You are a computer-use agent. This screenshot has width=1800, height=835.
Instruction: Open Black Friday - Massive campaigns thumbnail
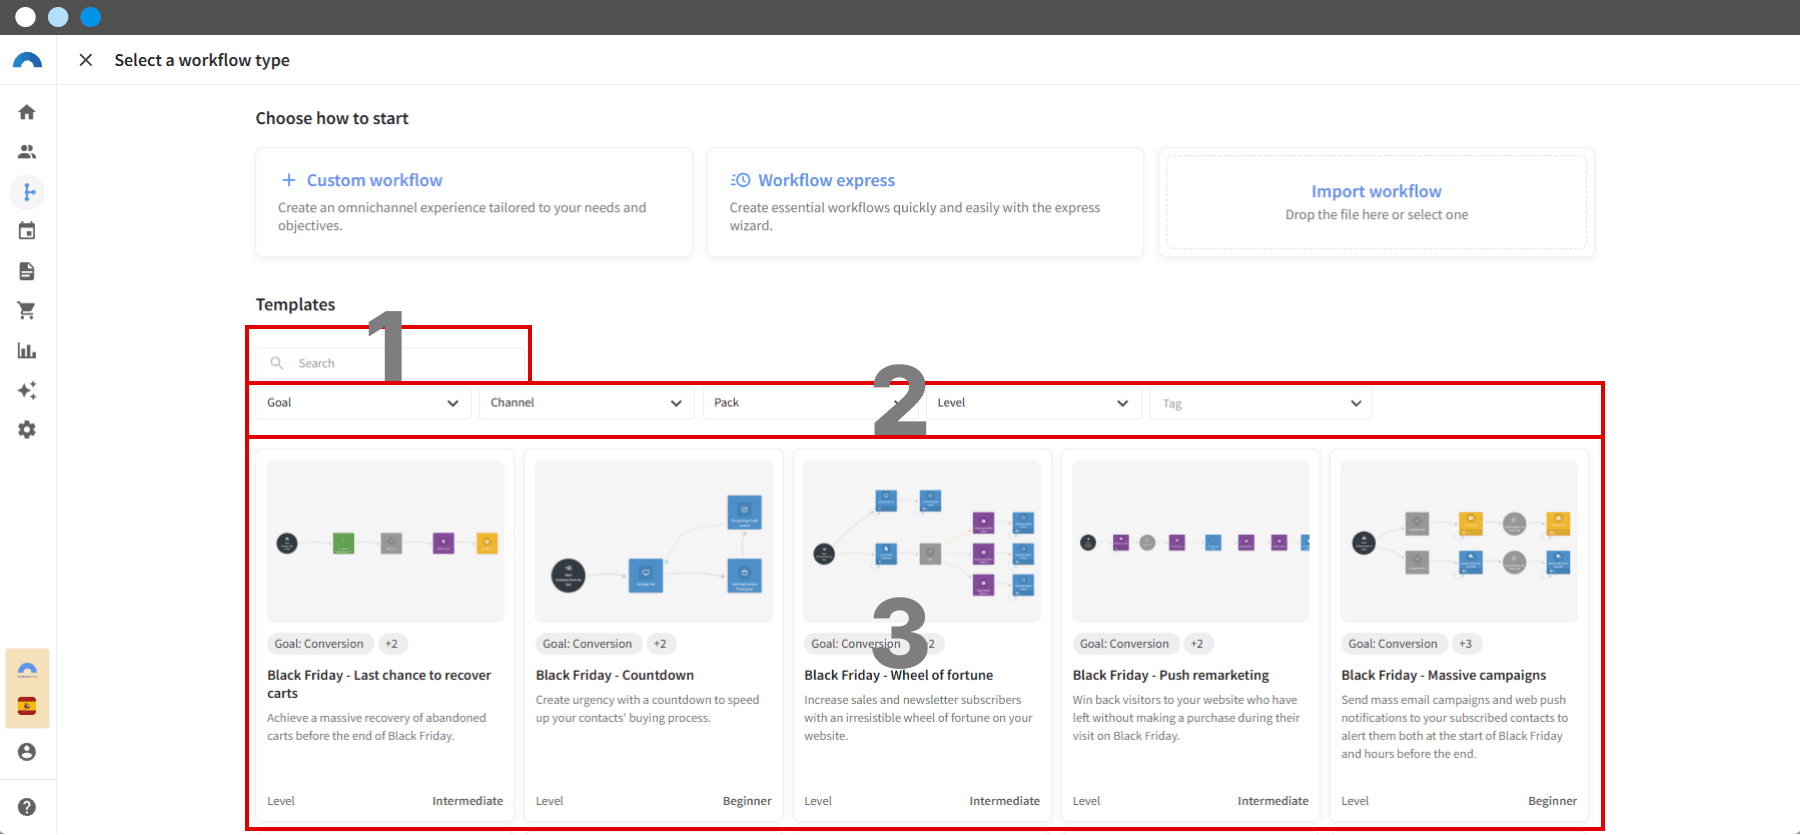[1459, 542]
